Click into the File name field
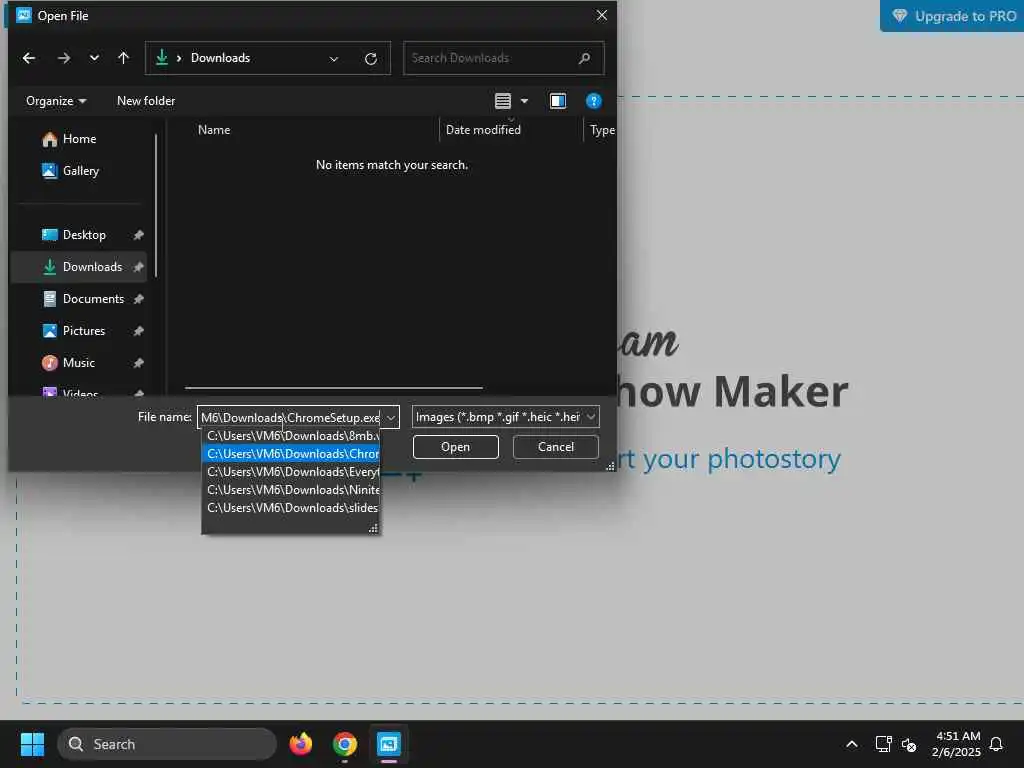Screen dimensions: 1024x768 point(290,417)
